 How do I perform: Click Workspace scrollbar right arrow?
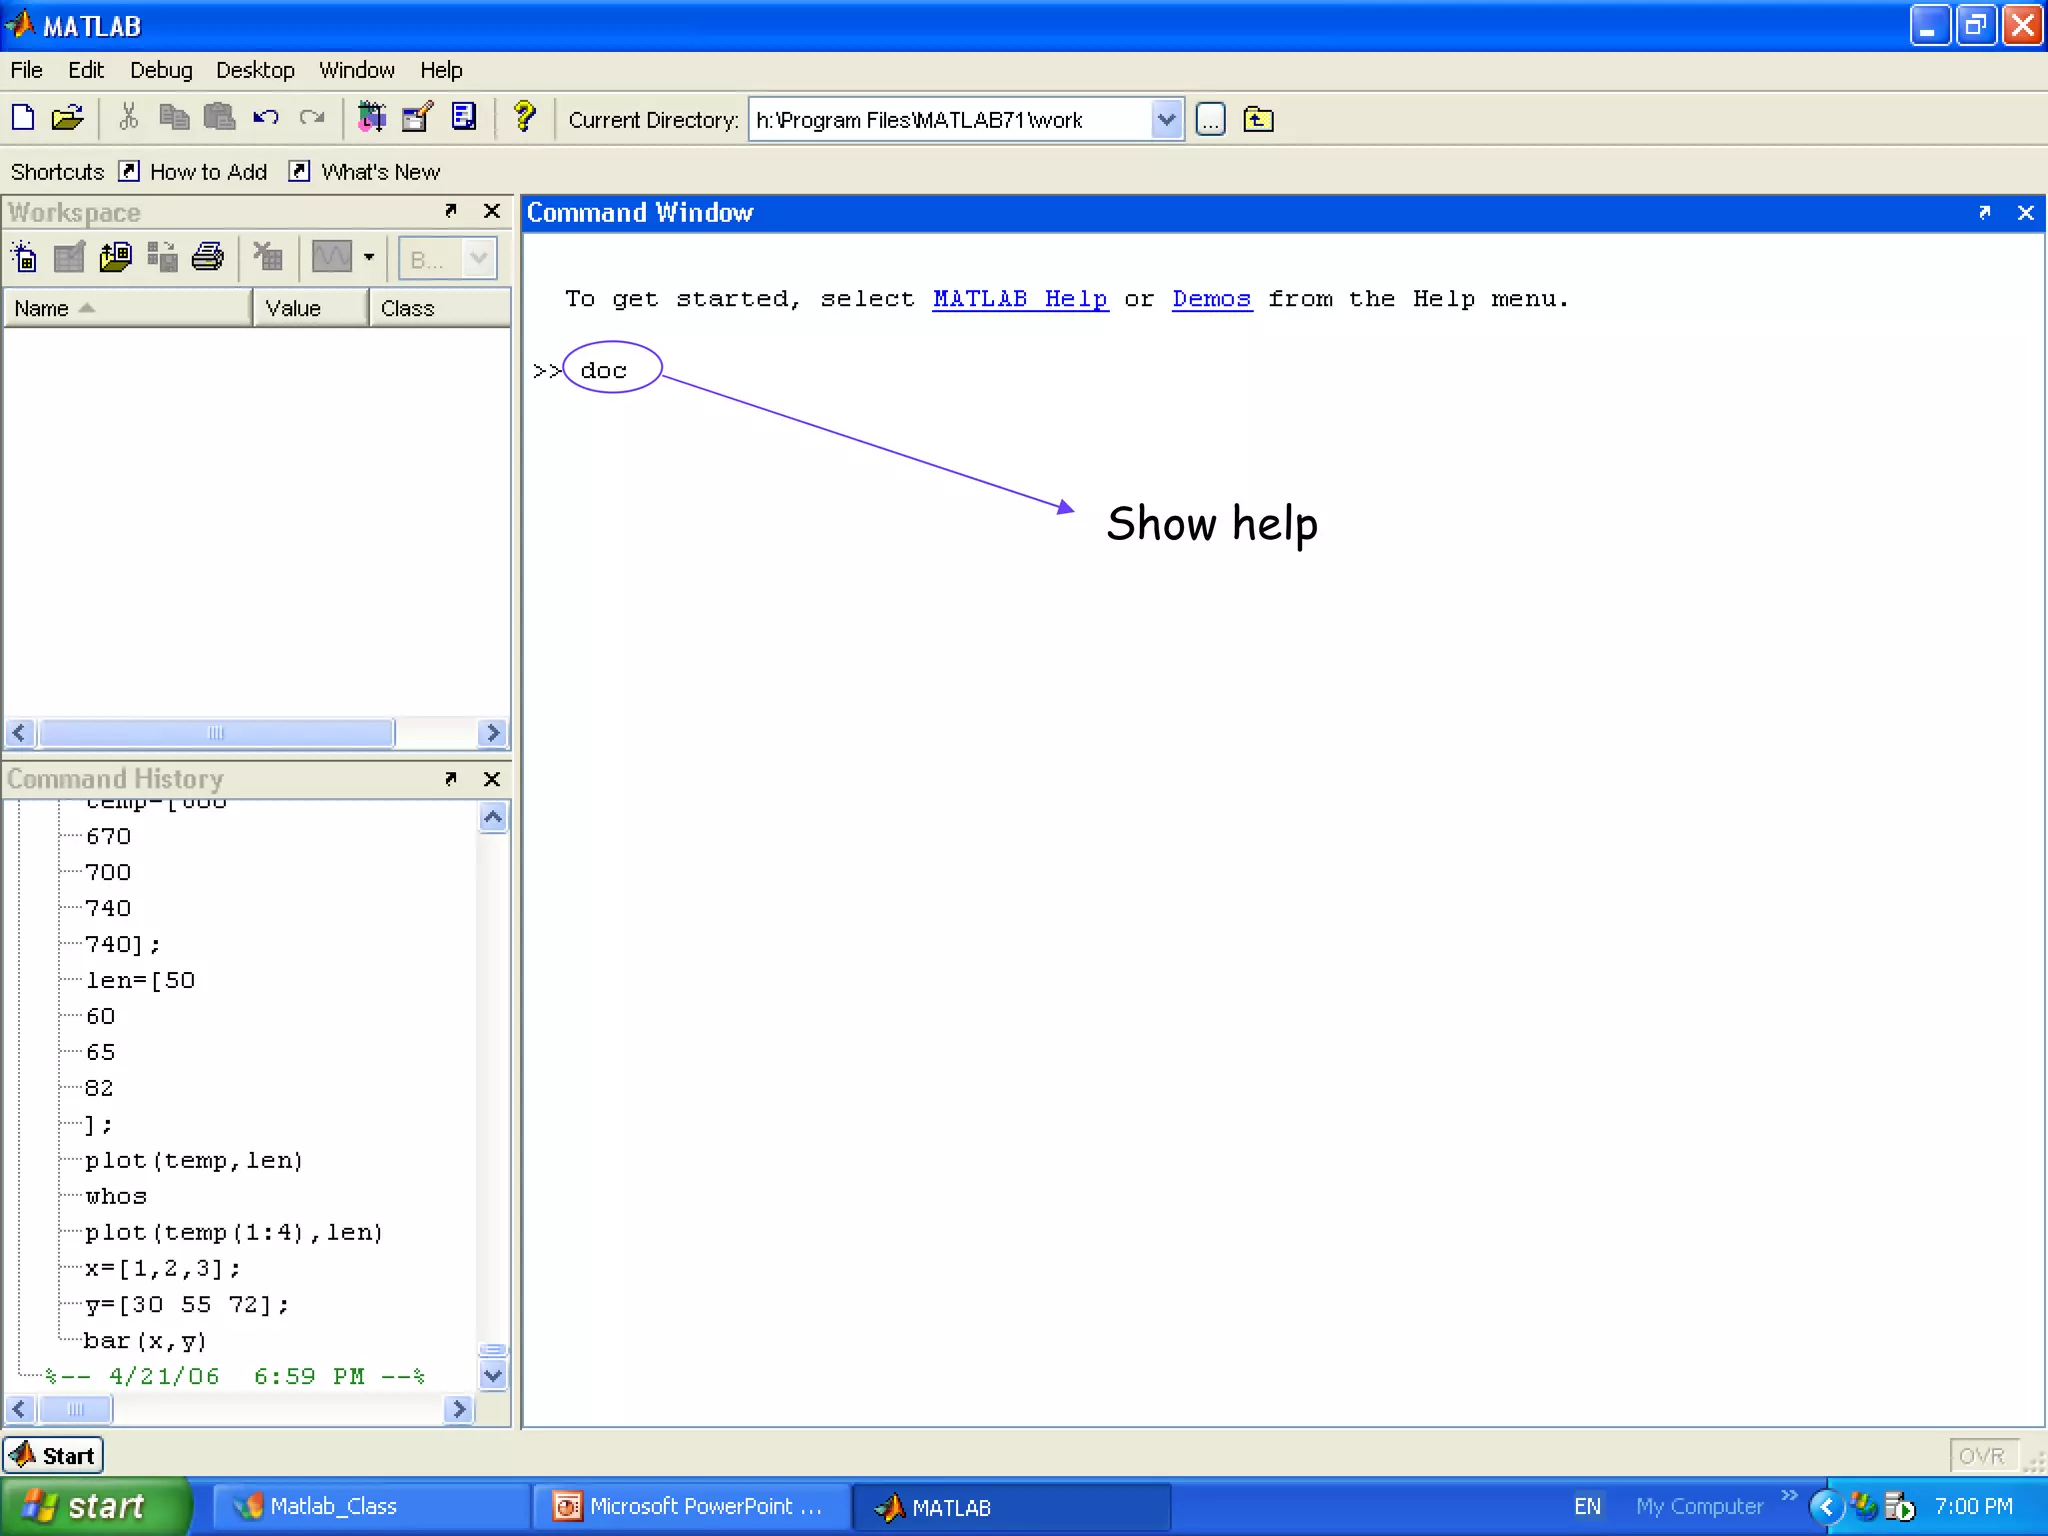pyautogui.click(x=491, y=733)
